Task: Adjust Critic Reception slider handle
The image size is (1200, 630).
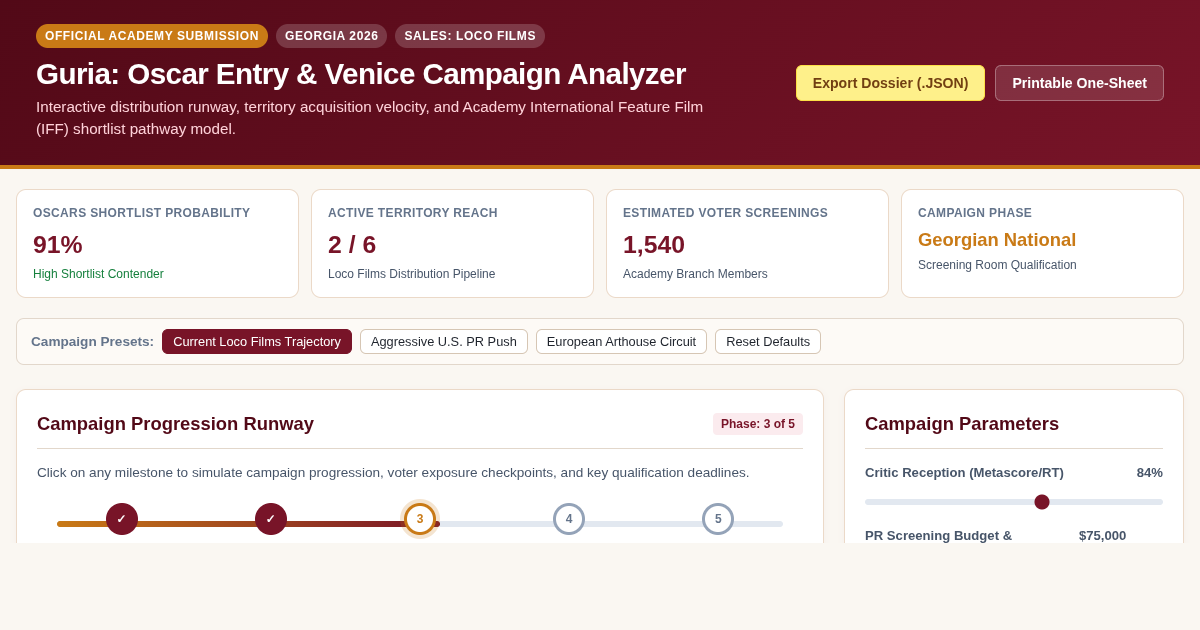Action: [1042, 502]
